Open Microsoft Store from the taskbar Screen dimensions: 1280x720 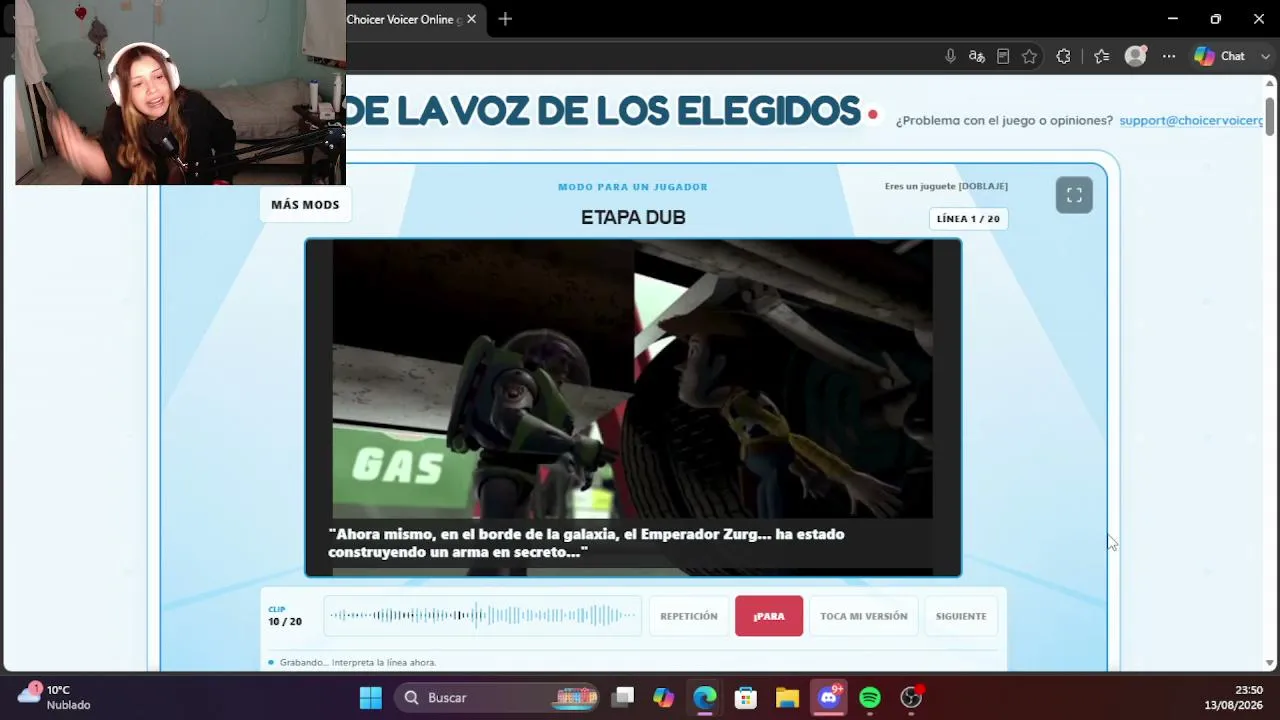click(x=746, y=697)
